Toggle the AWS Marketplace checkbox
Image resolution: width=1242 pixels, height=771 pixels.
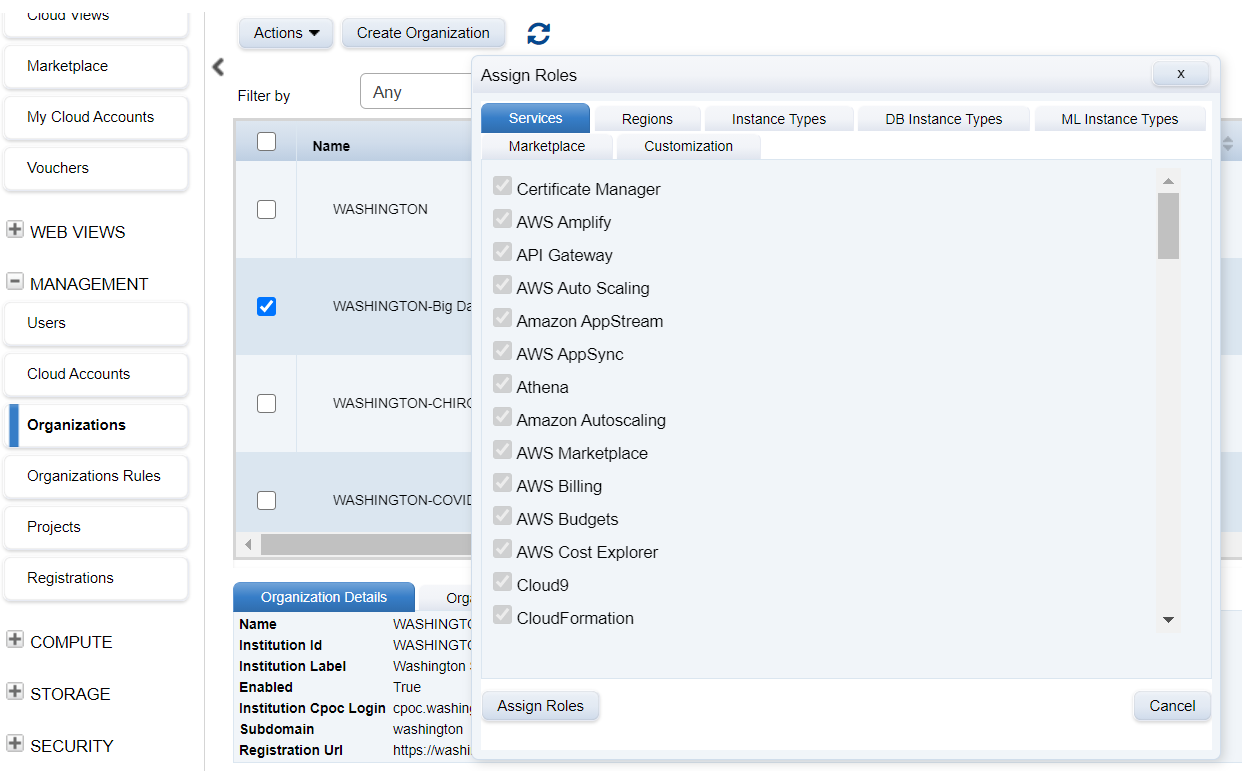[502, 450]
